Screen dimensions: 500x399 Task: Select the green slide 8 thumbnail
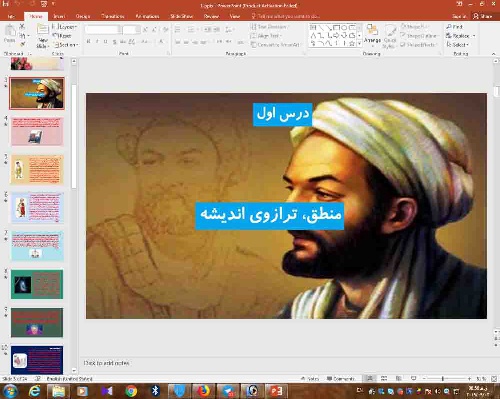(37, 284)
